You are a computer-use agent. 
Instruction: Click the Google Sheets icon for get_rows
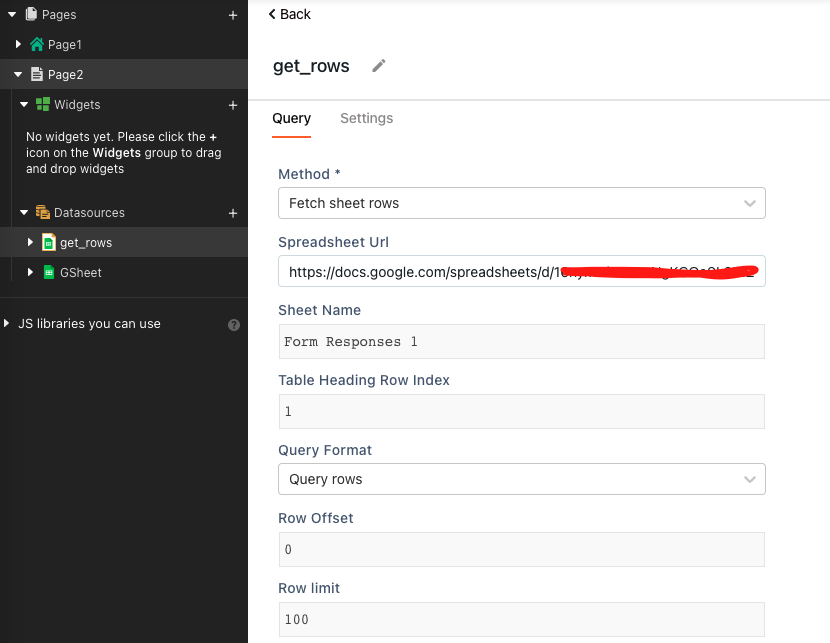pos(48,243)
